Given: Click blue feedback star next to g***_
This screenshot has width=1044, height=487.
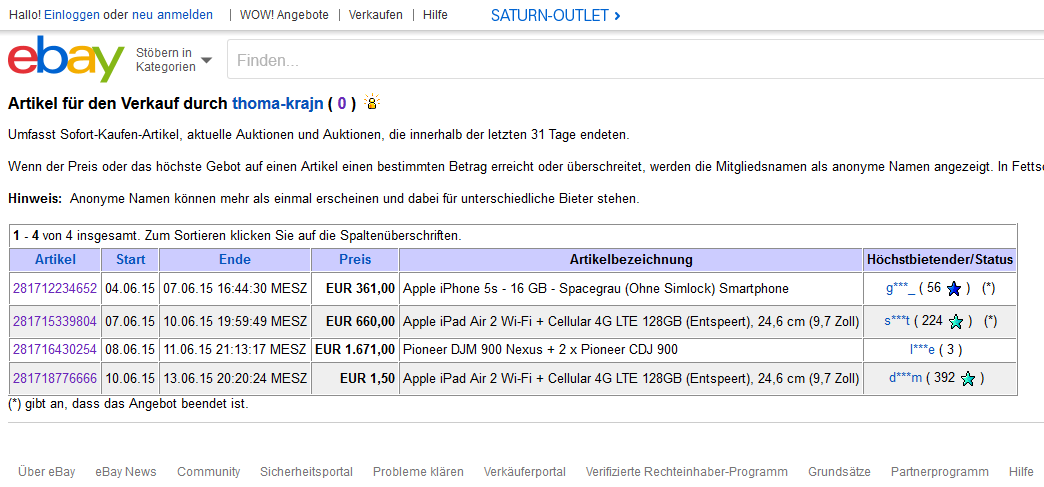Looking at the screenshot, I should (x=953, y=289).
